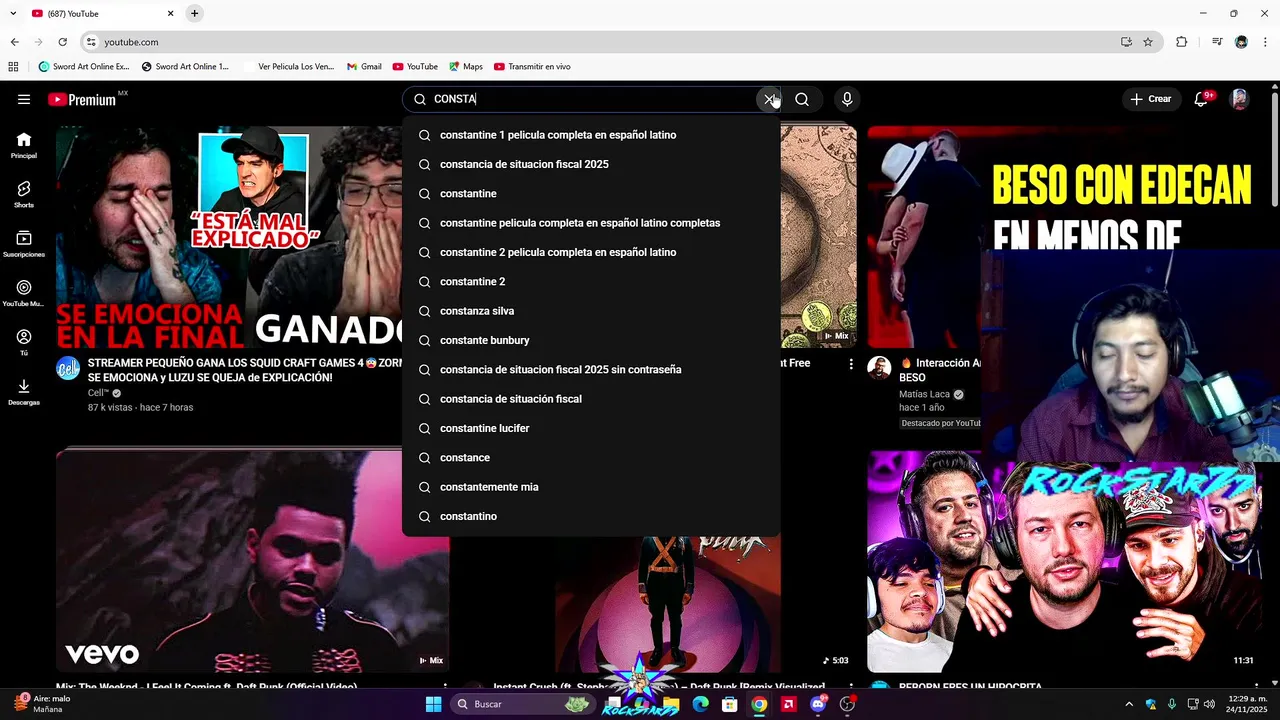Open the Maps bookmark
Screen dimensions: 1280x720
465,67
